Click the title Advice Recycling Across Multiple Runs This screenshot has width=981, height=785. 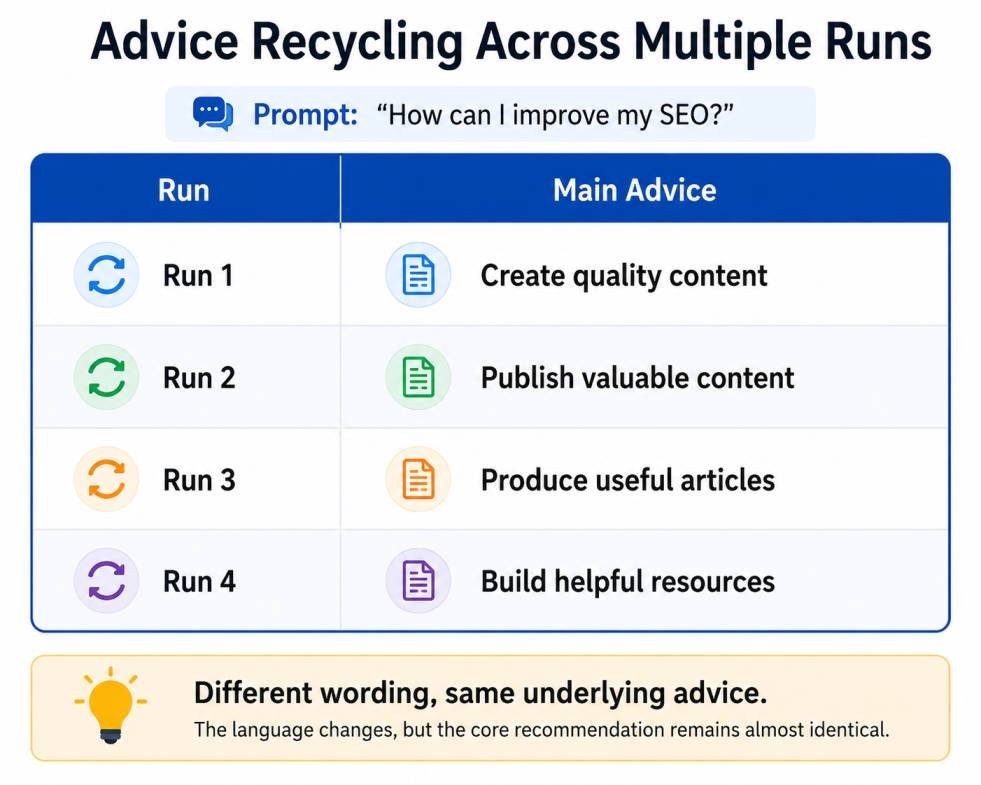(x=511, y=43)
